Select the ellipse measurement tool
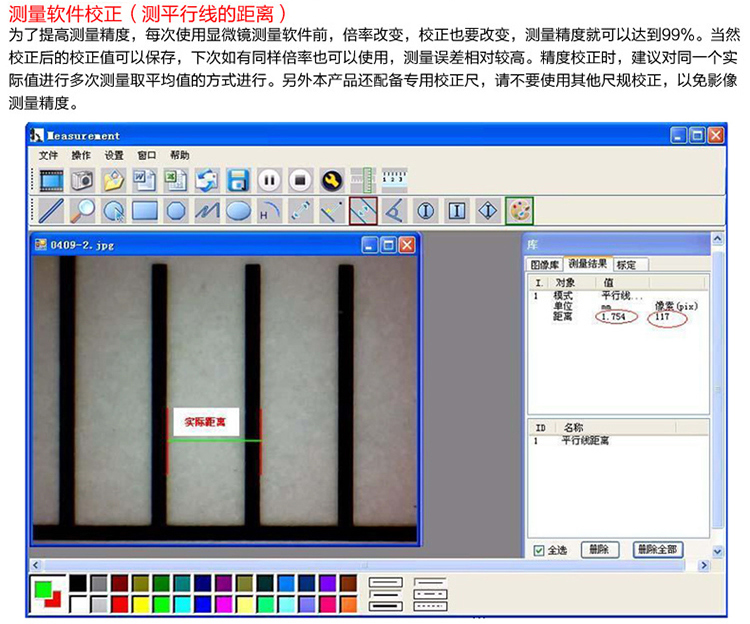The height and width of the screenshot is (624, 750). (238, 210)
